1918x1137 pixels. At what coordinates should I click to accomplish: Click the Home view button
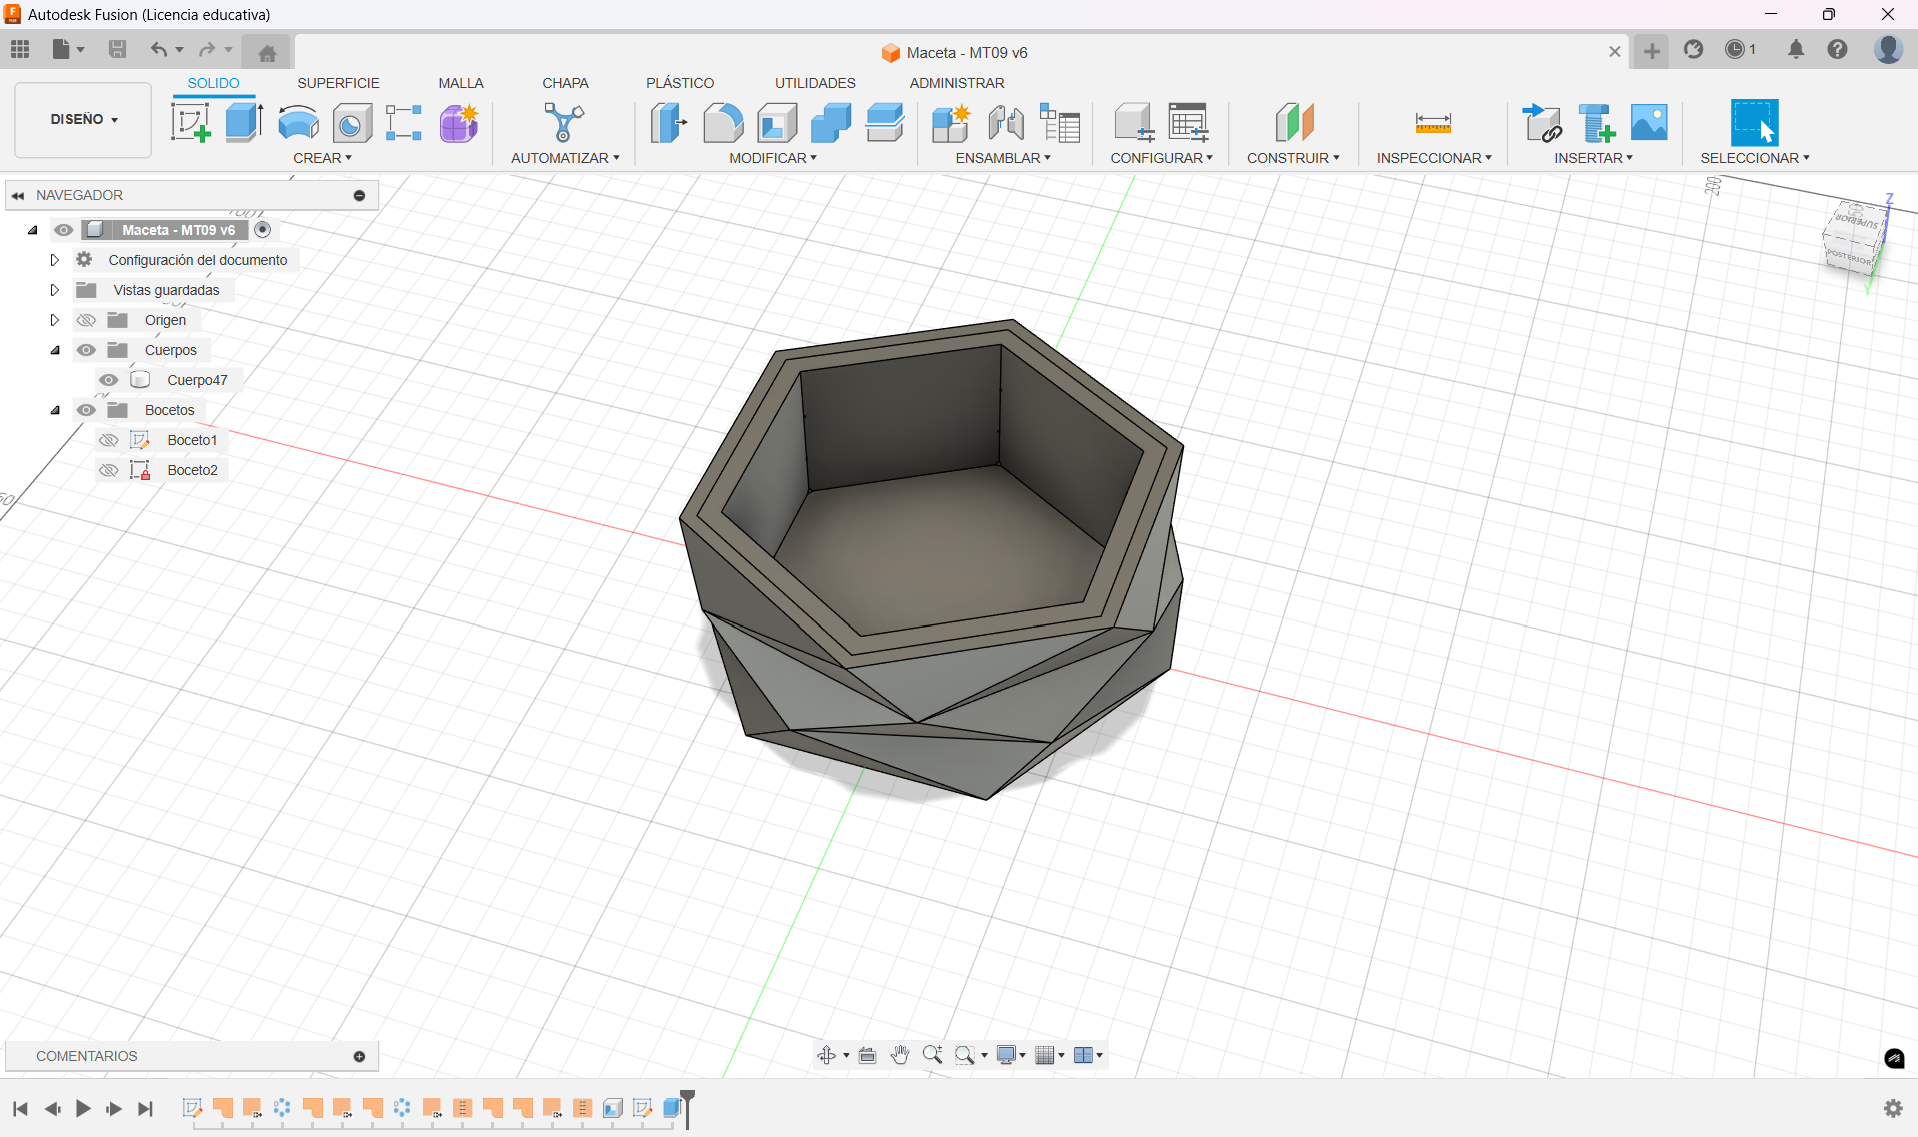coord(267,52)
